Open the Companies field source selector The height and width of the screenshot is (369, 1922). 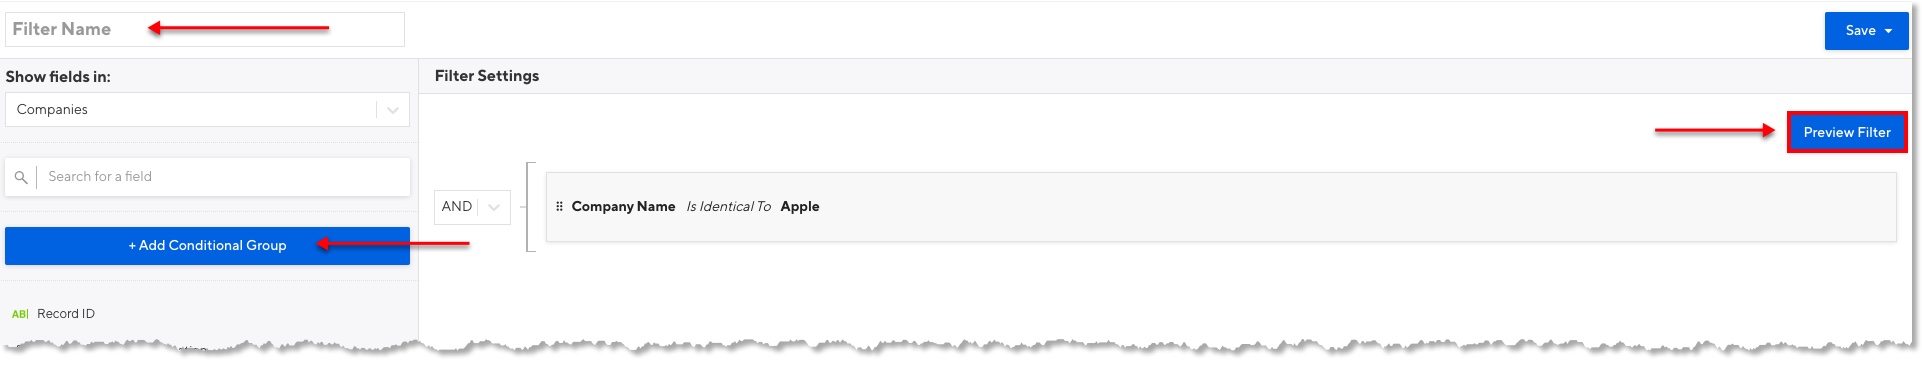[207, 110]
